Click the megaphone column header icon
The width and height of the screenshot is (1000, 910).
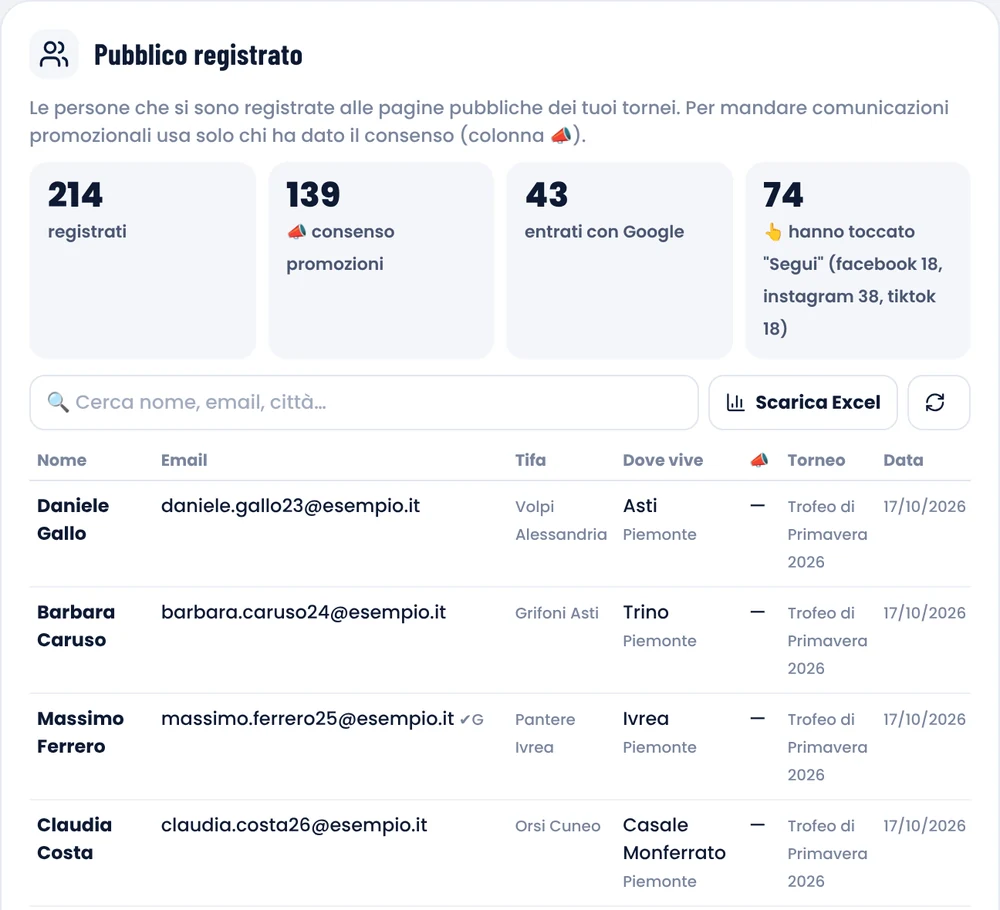759,460
